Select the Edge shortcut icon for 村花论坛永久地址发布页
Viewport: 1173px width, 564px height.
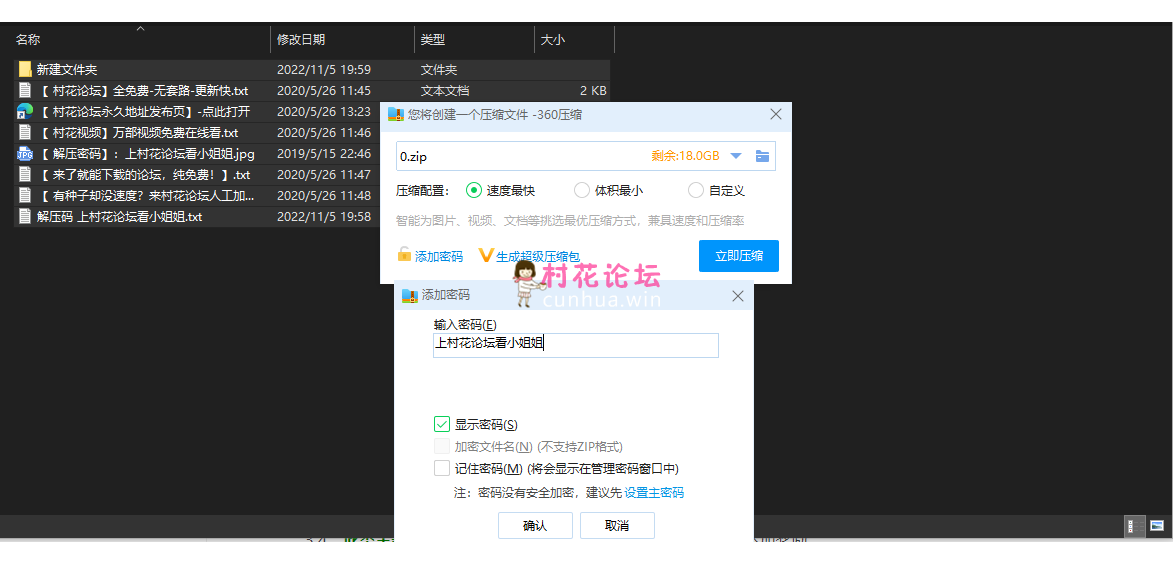pos(25,112)
